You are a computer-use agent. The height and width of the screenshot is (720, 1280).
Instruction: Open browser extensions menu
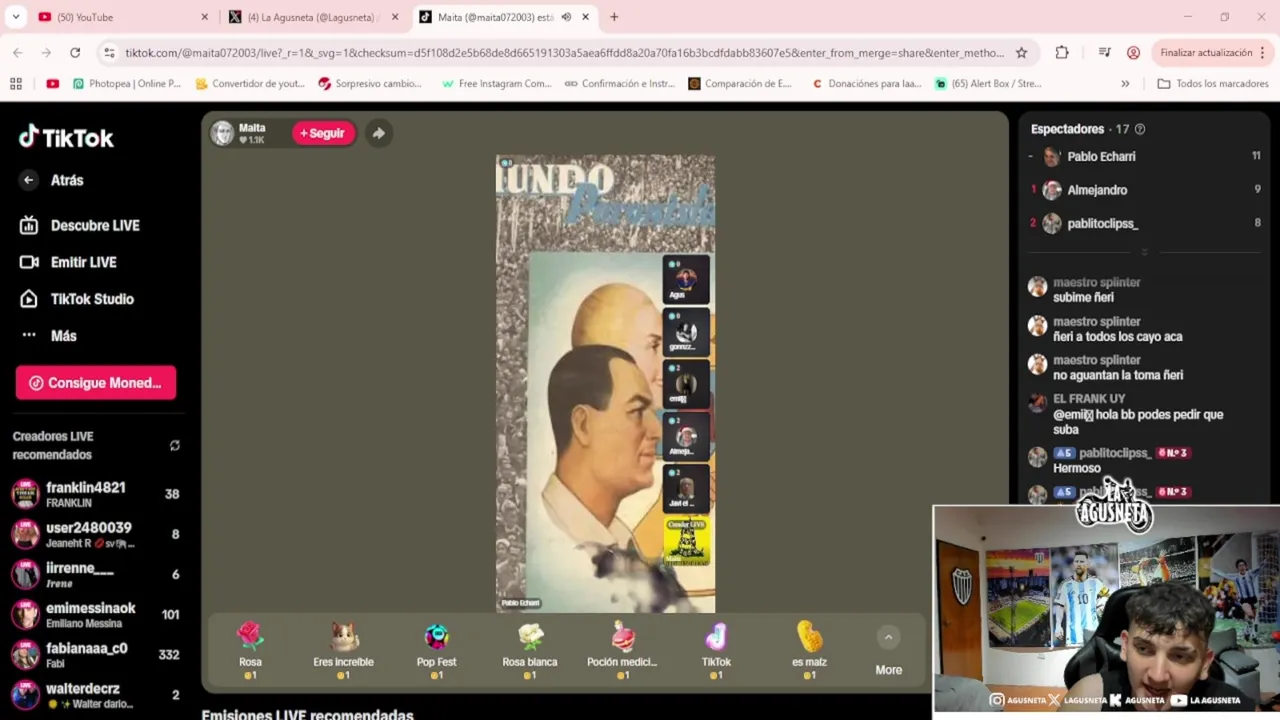[x=1062, y=53]
